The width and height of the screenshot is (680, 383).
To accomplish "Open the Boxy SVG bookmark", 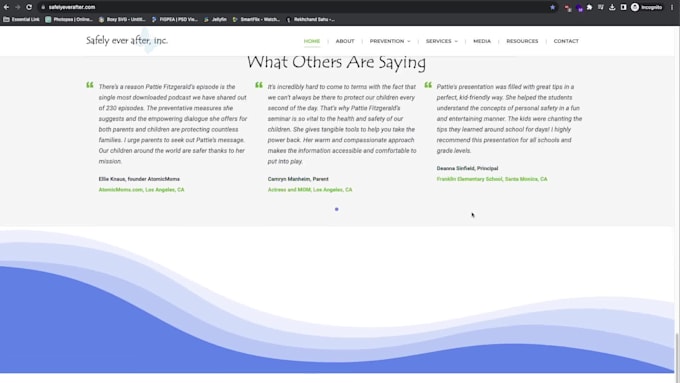I will coord(122,20).
